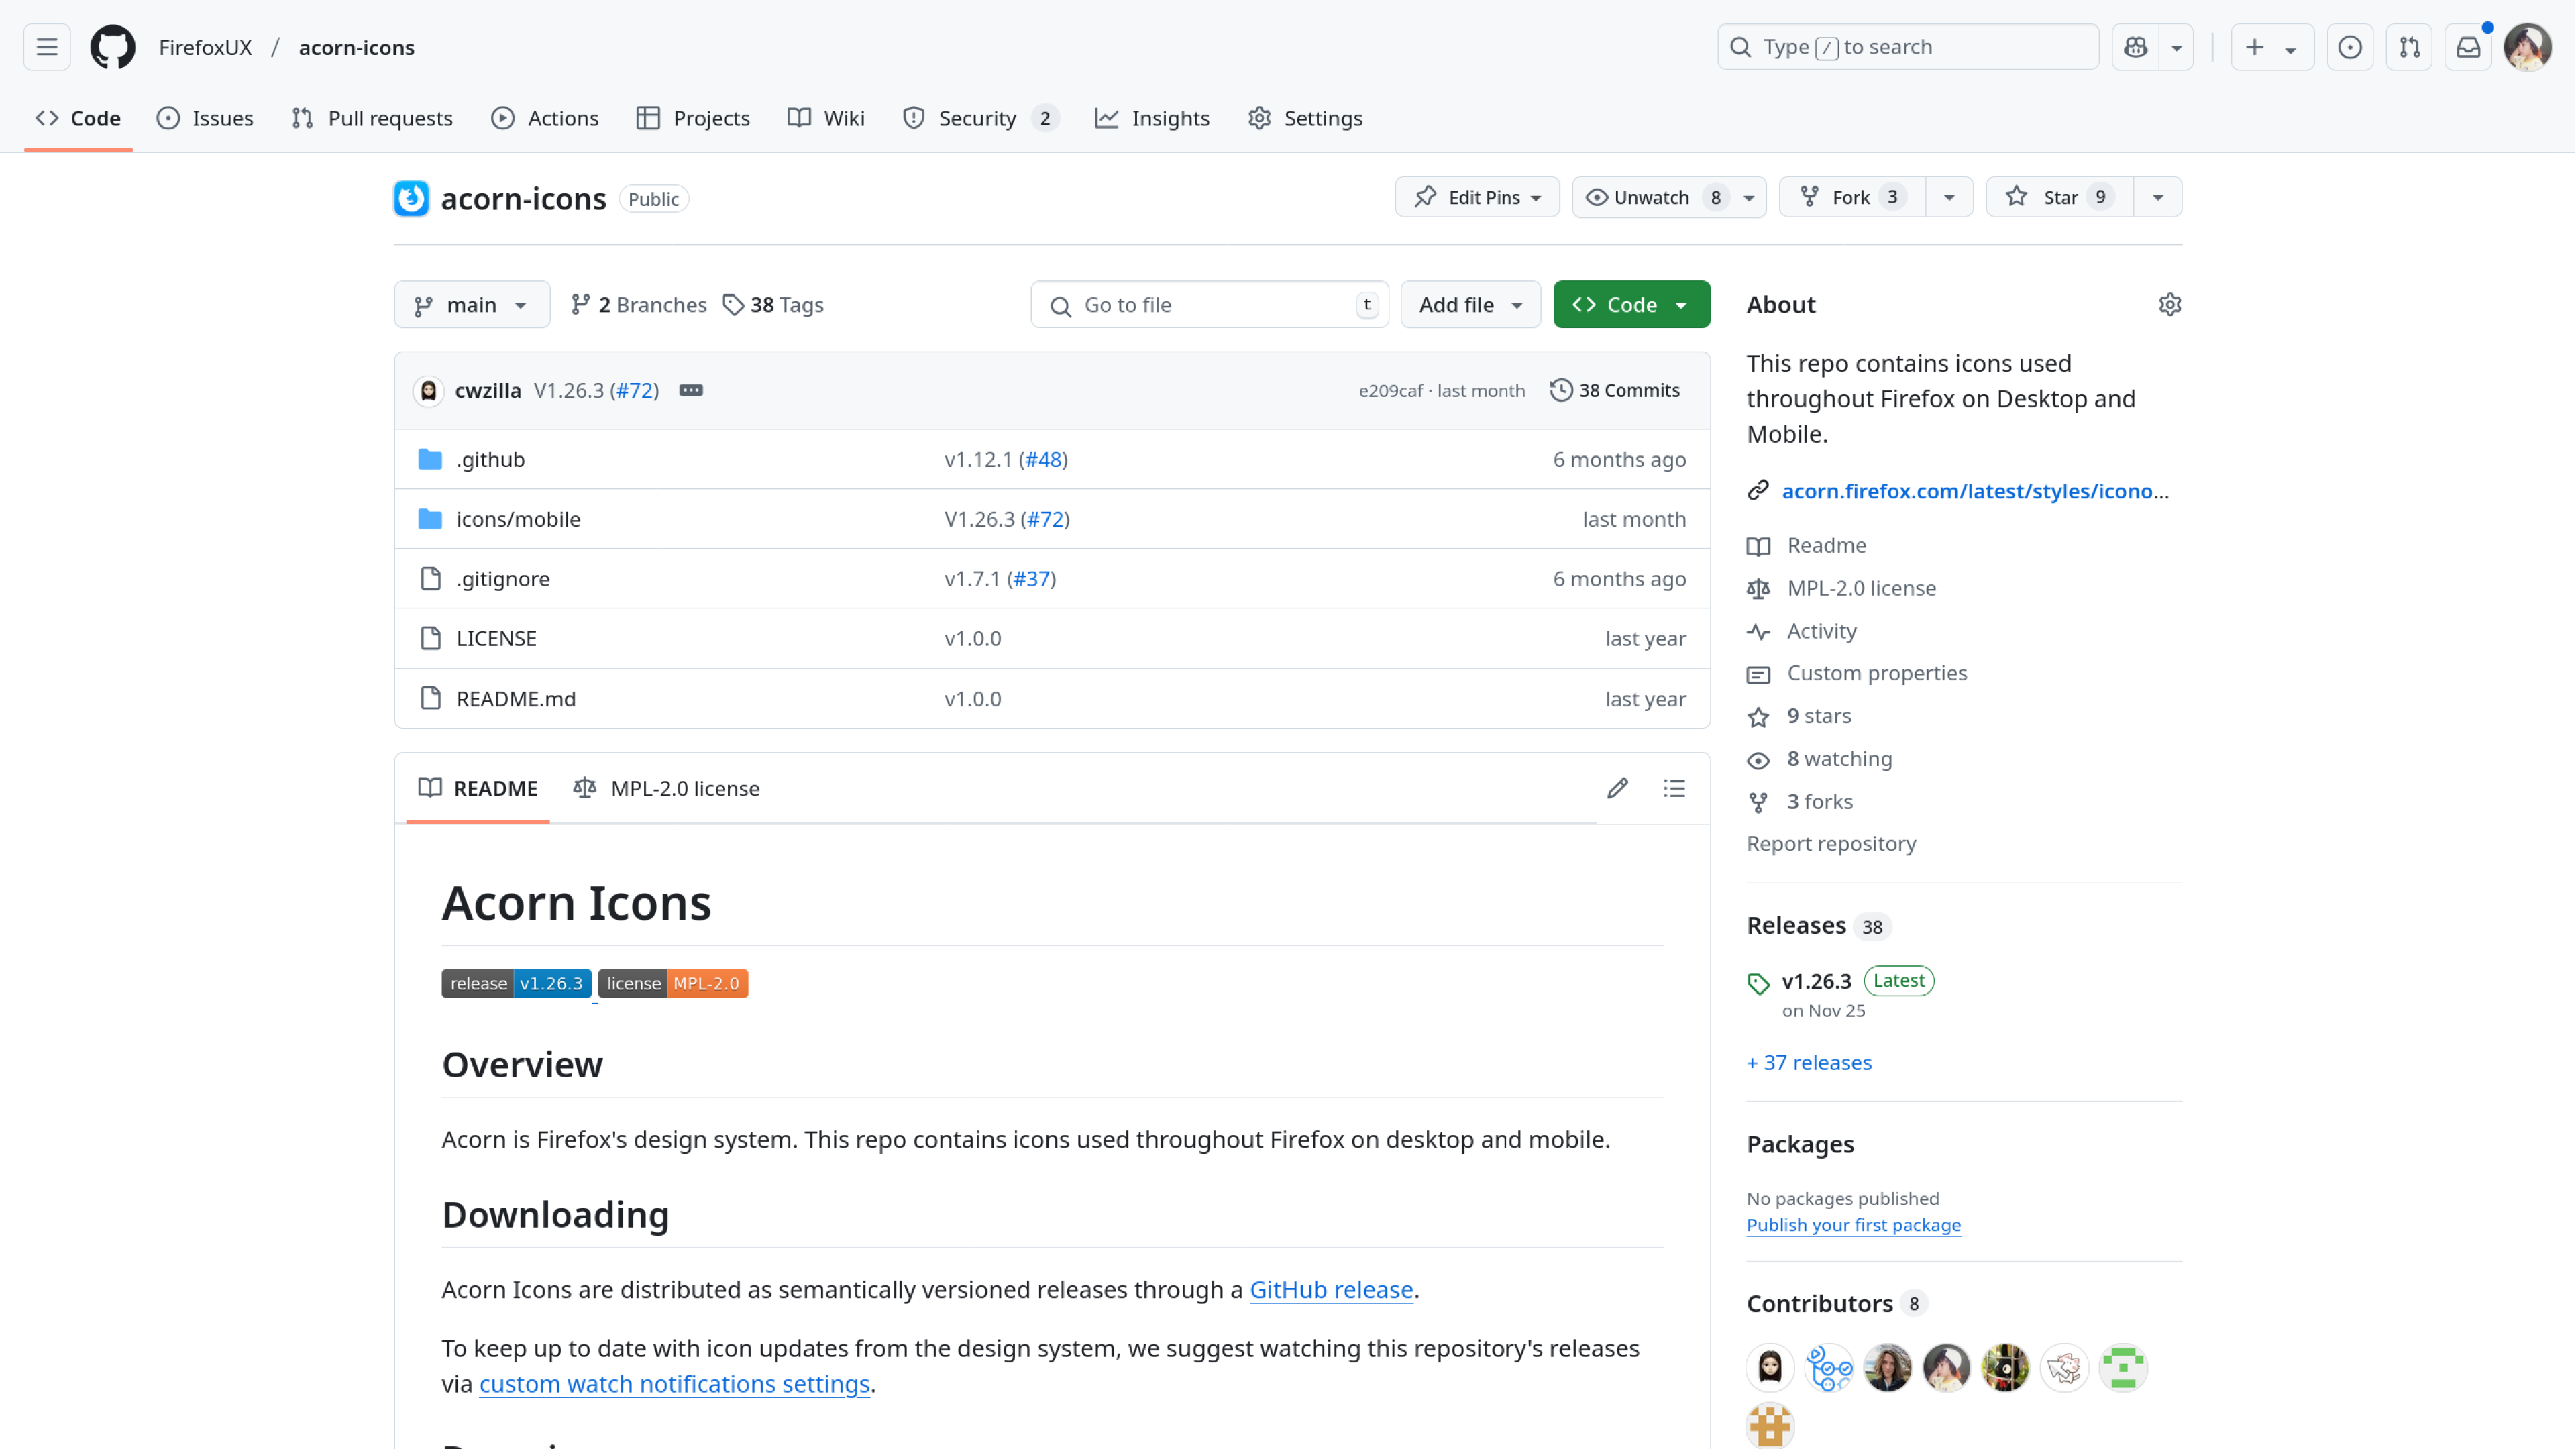Open the Insights tab

coord(1152,118)
